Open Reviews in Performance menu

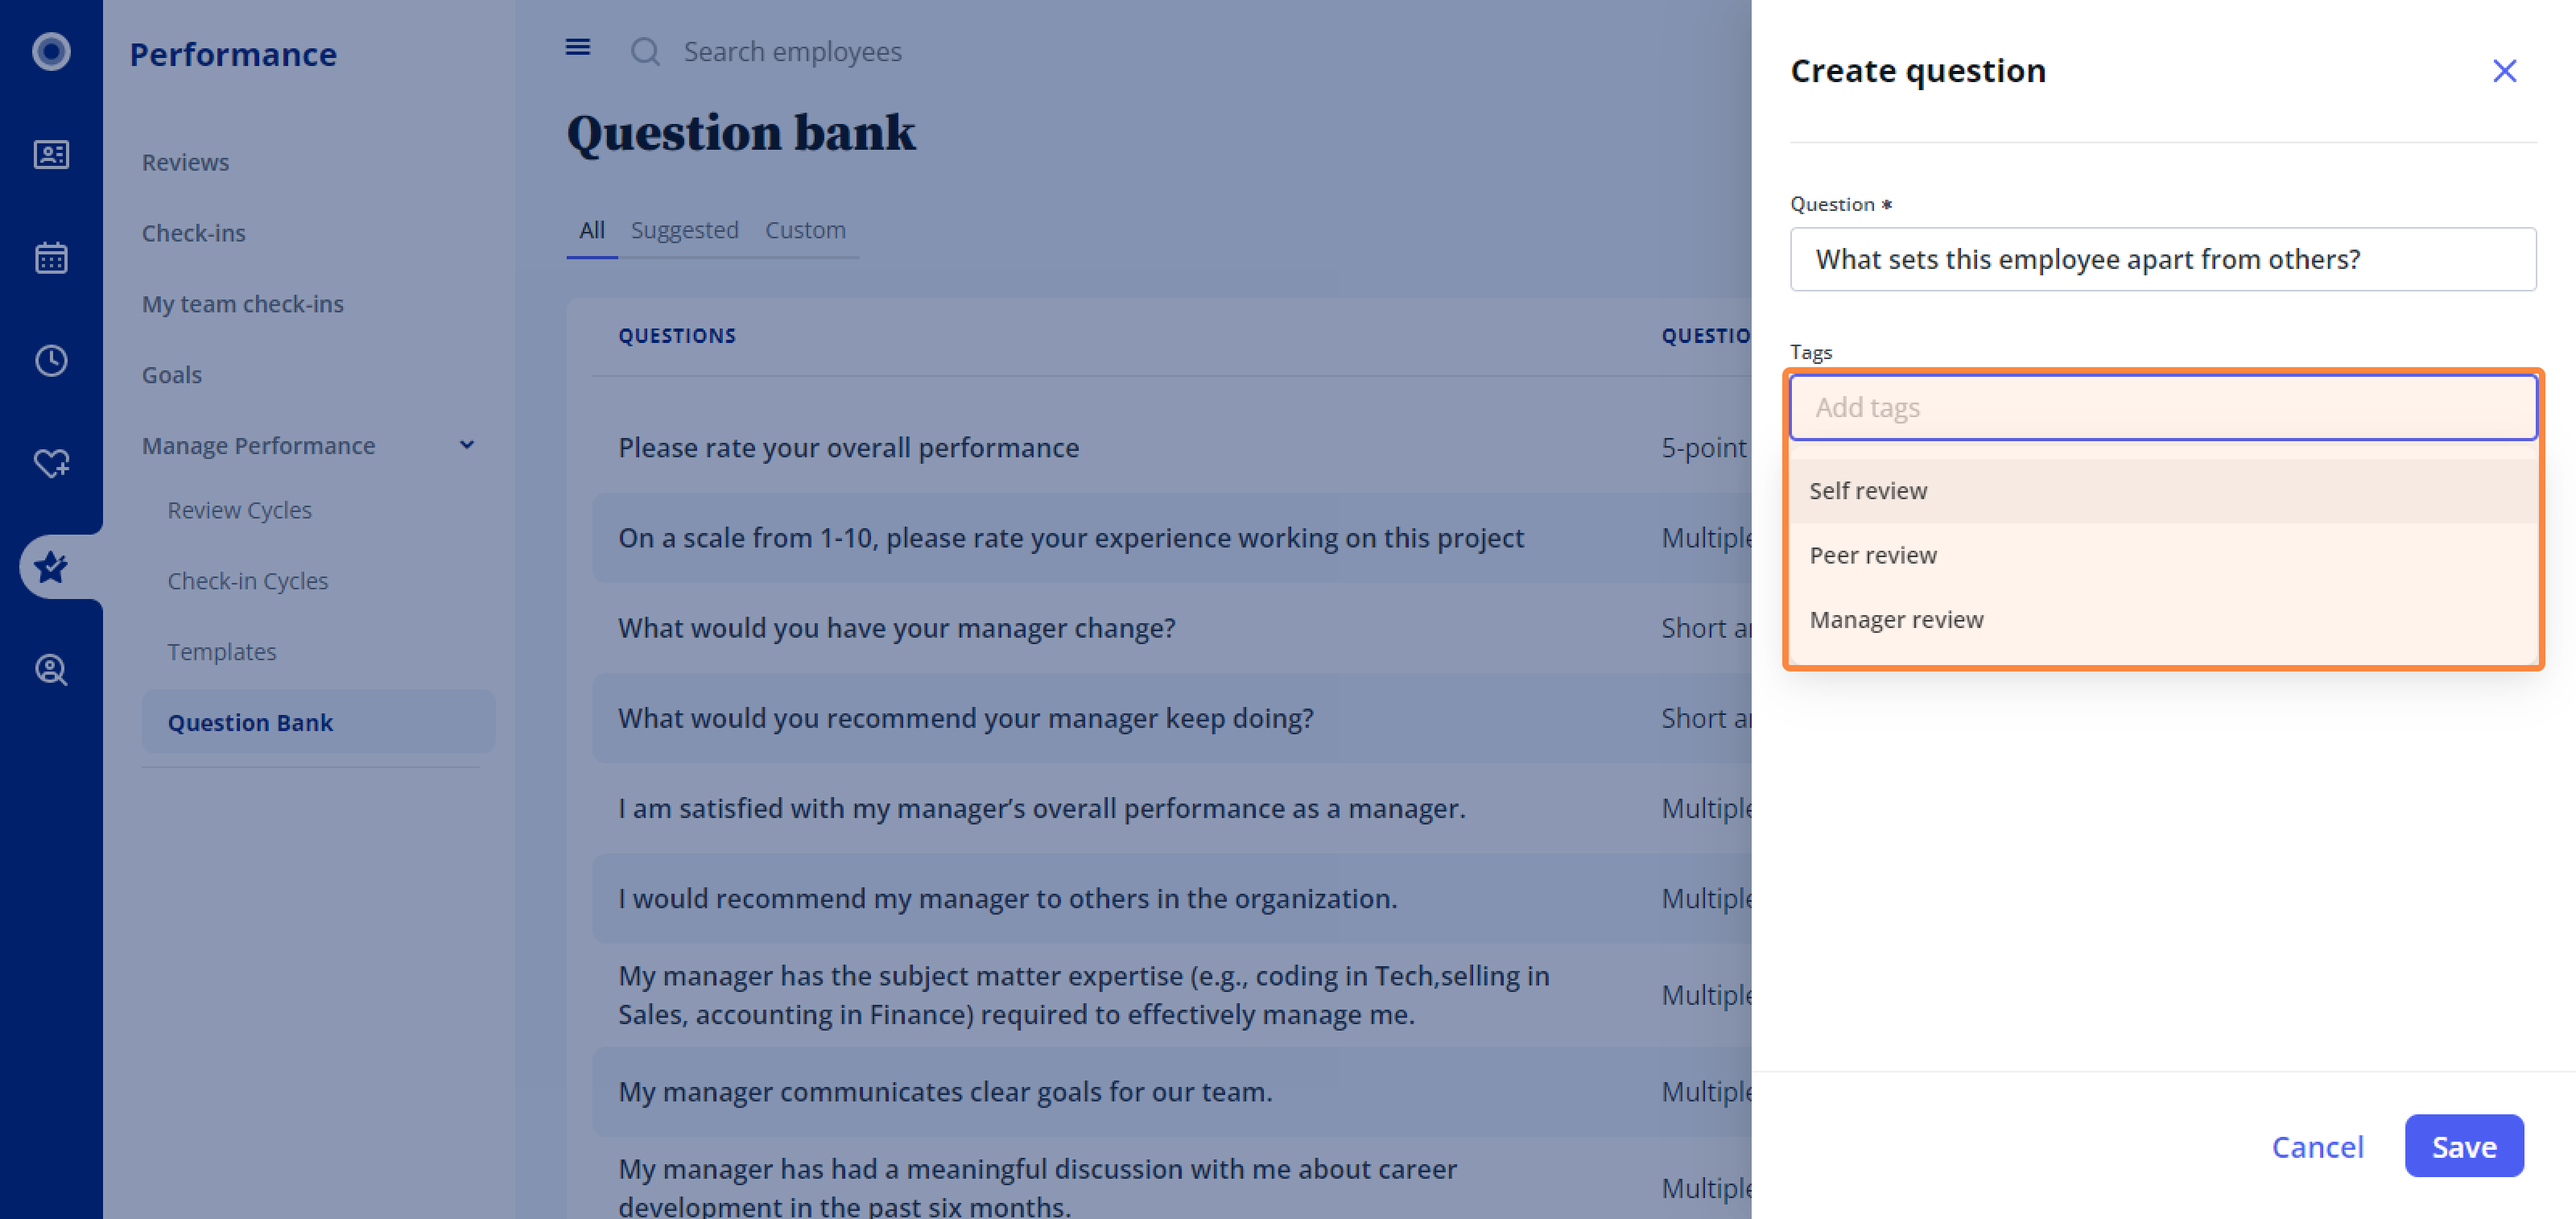pyautogui.click(x=185, y=162)
